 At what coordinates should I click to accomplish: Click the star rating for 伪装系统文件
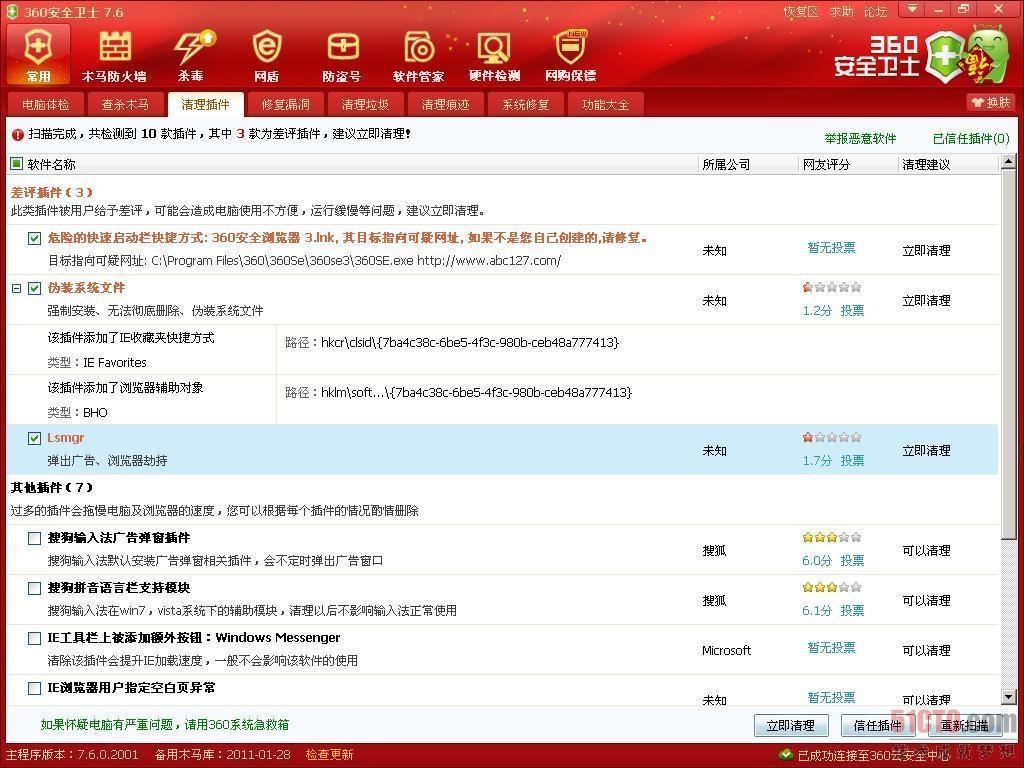pos(832,287)
